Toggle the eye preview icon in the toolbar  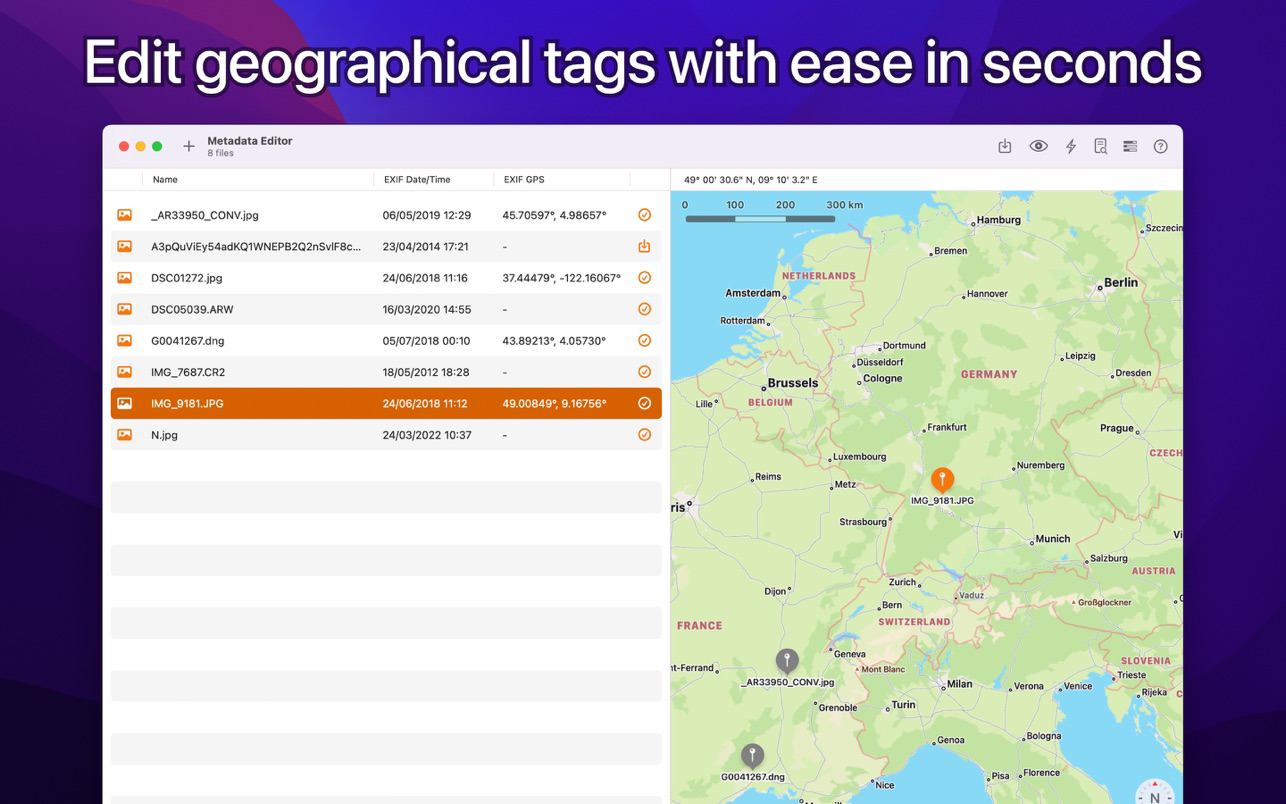[x=1038, y=146]
